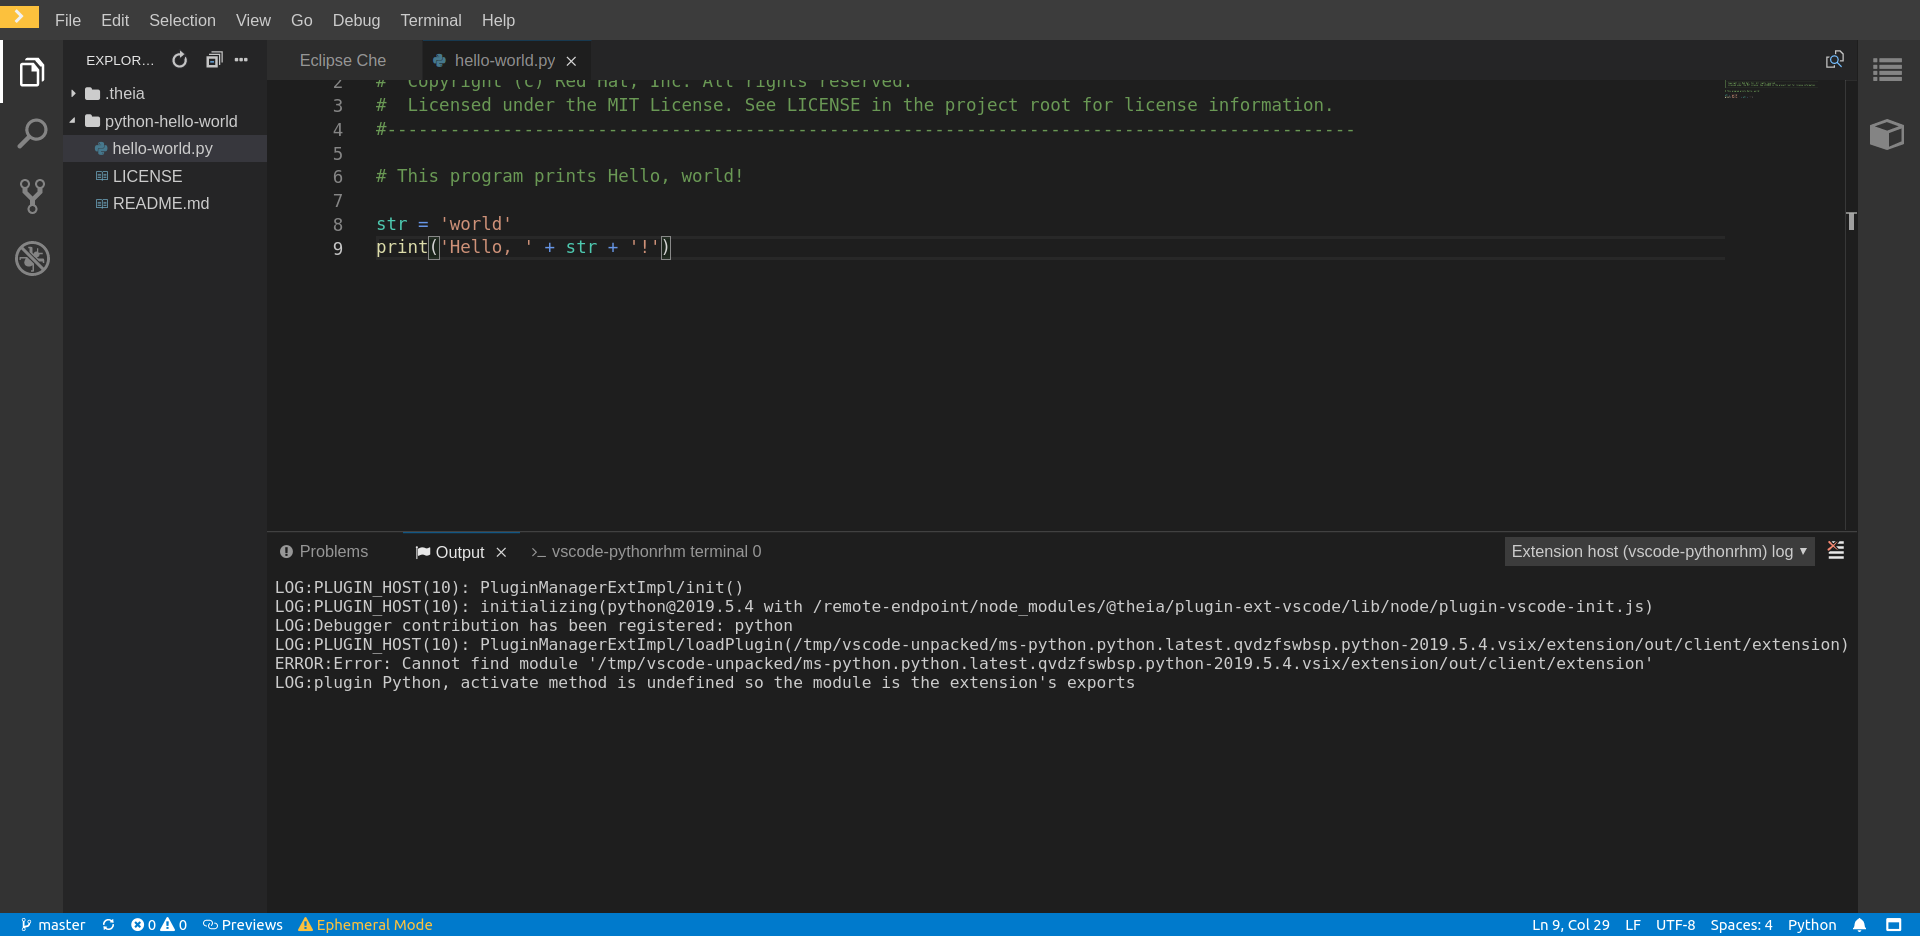
Task: Collapse the python-hello-world folder
Action: coord(71,121)
